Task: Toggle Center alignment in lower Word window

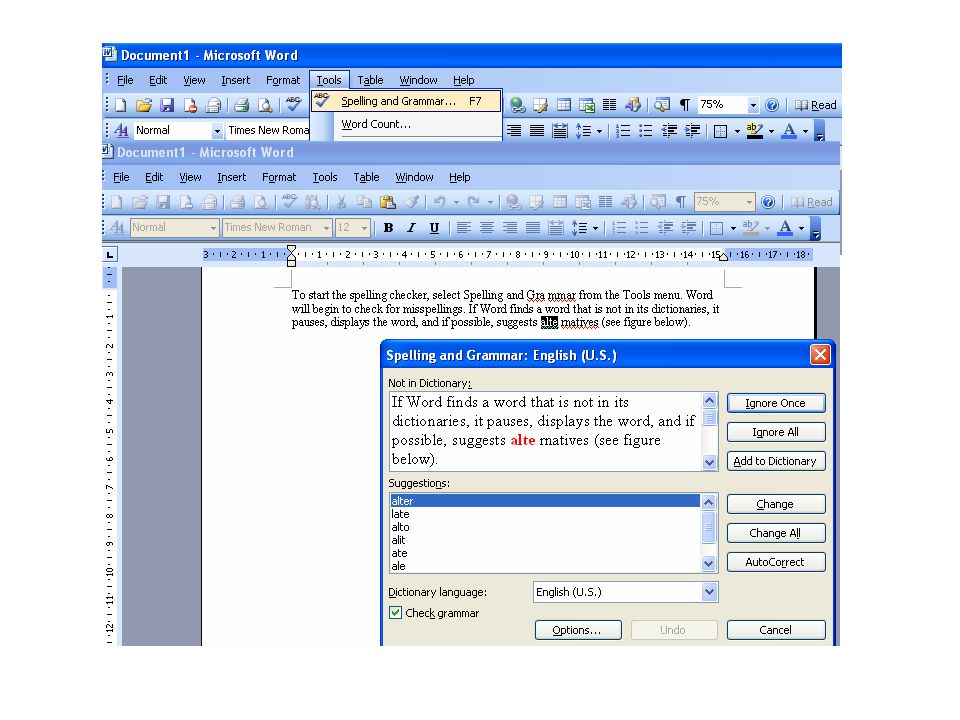Action: click(487, 228)
